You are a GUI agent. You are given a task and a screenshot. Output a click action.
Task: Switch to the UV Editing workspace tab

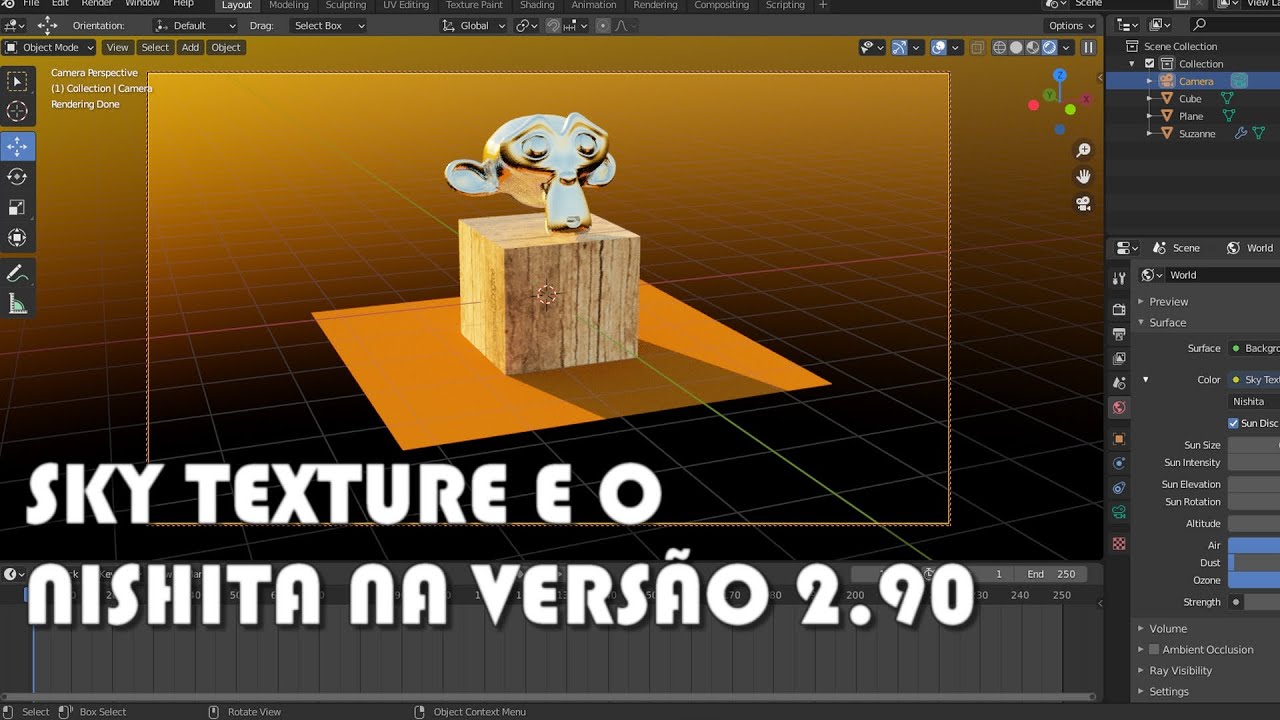click(x=406, y=5)
